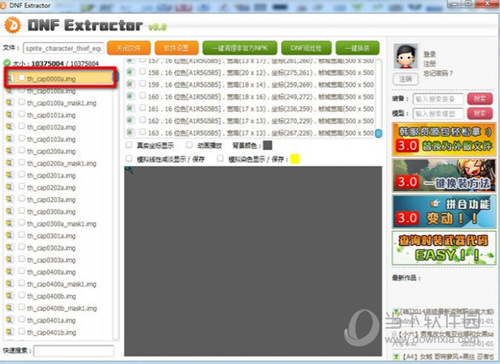Click the 登录 link
Viewport: 500px width, 364px height.
pyautogui.click(x=429, y=54)
